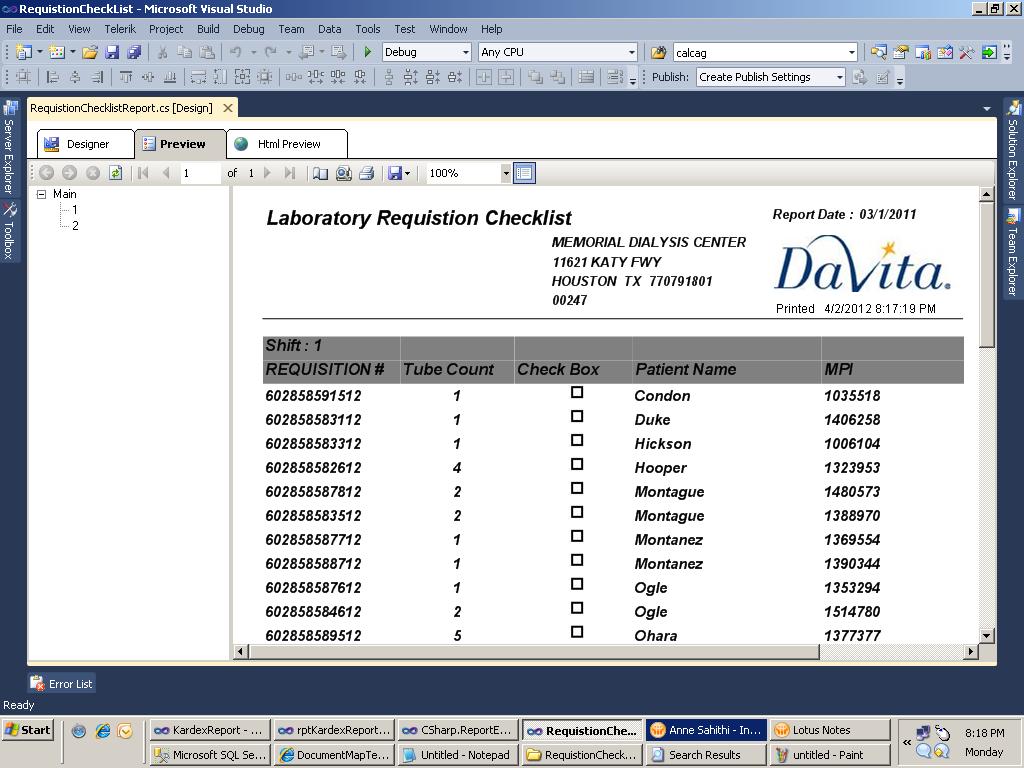Toggle the Print Preview layout icon
The height and width of the screenshot is (768, 1024).
click(x=320, y=173)
